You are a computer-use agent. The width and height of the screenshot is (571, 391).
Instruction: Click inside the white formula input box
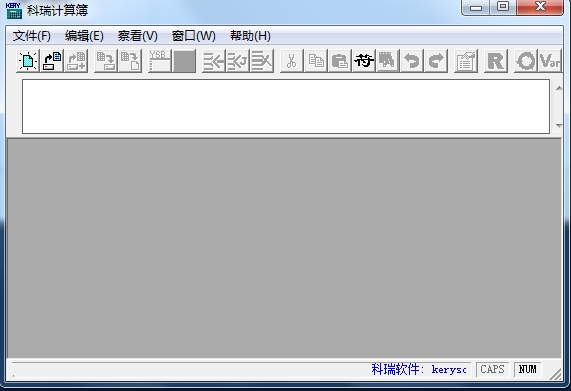[x=286, y=106]
